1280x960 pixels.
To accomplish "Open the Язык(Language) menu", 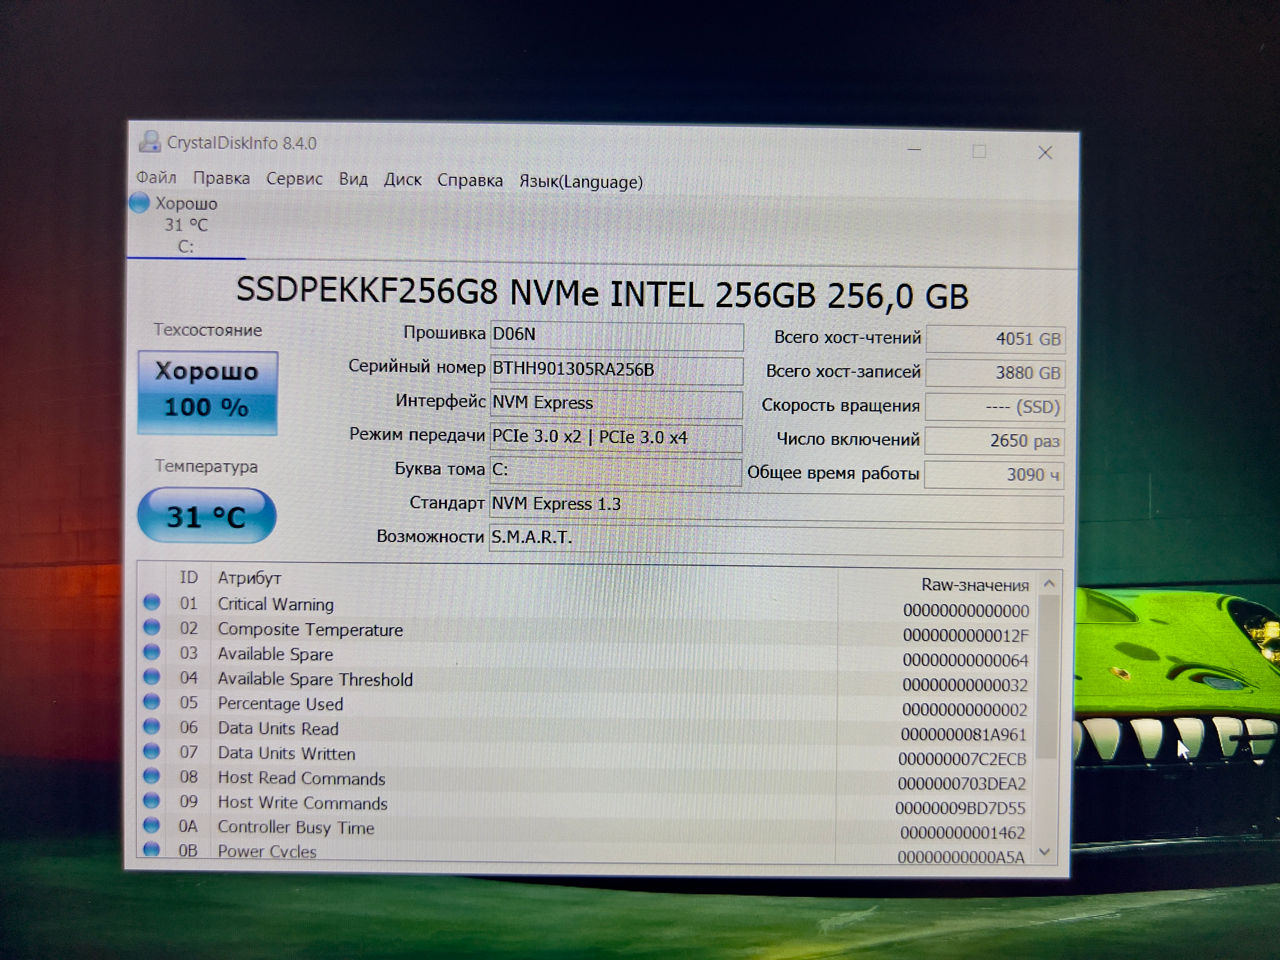I will pos(580,182).
